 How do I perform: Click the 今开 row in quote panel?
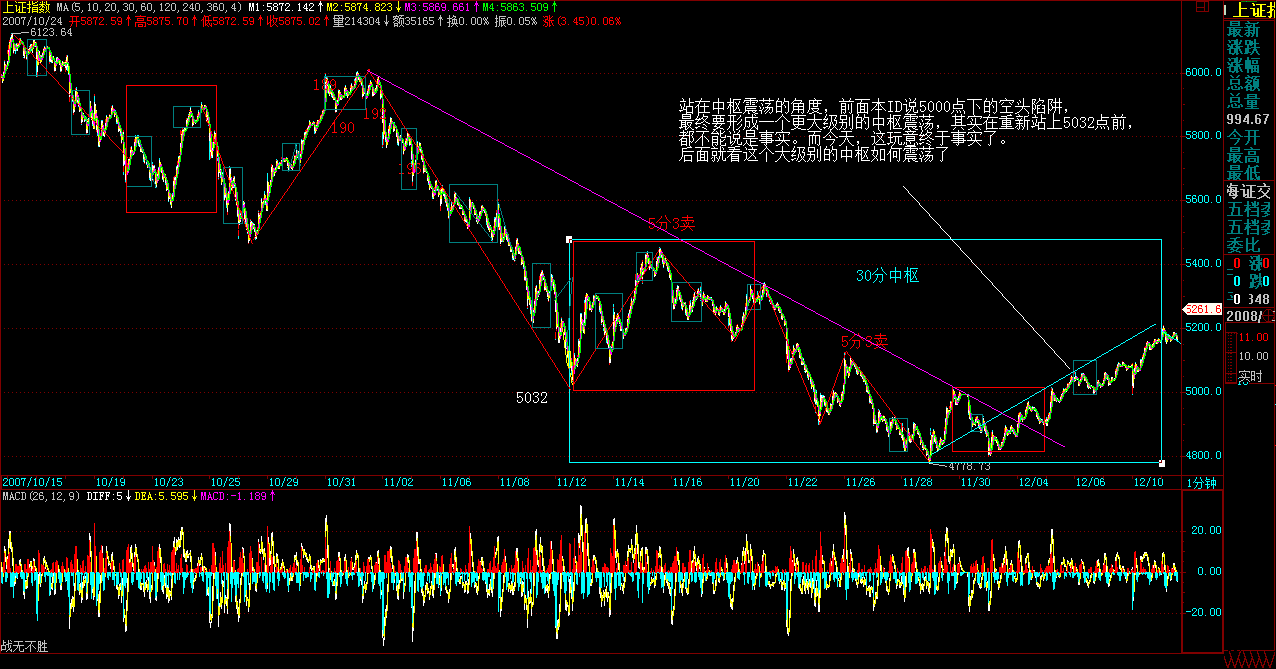[x=1250, y=137]
